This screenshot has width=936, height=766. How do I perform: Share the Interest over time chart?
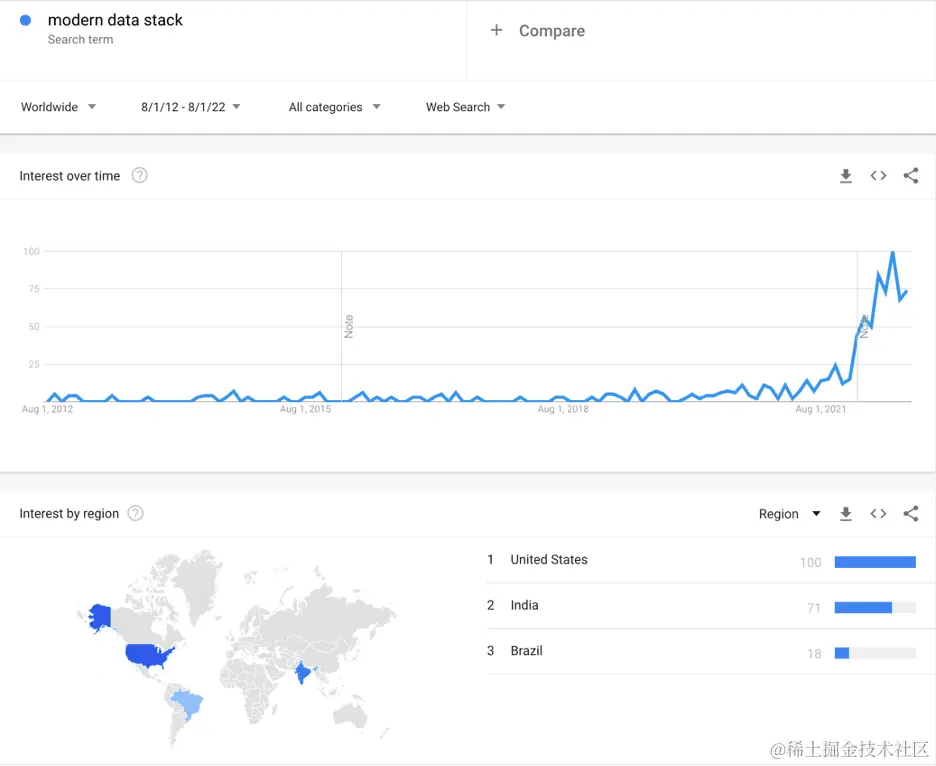911,176
